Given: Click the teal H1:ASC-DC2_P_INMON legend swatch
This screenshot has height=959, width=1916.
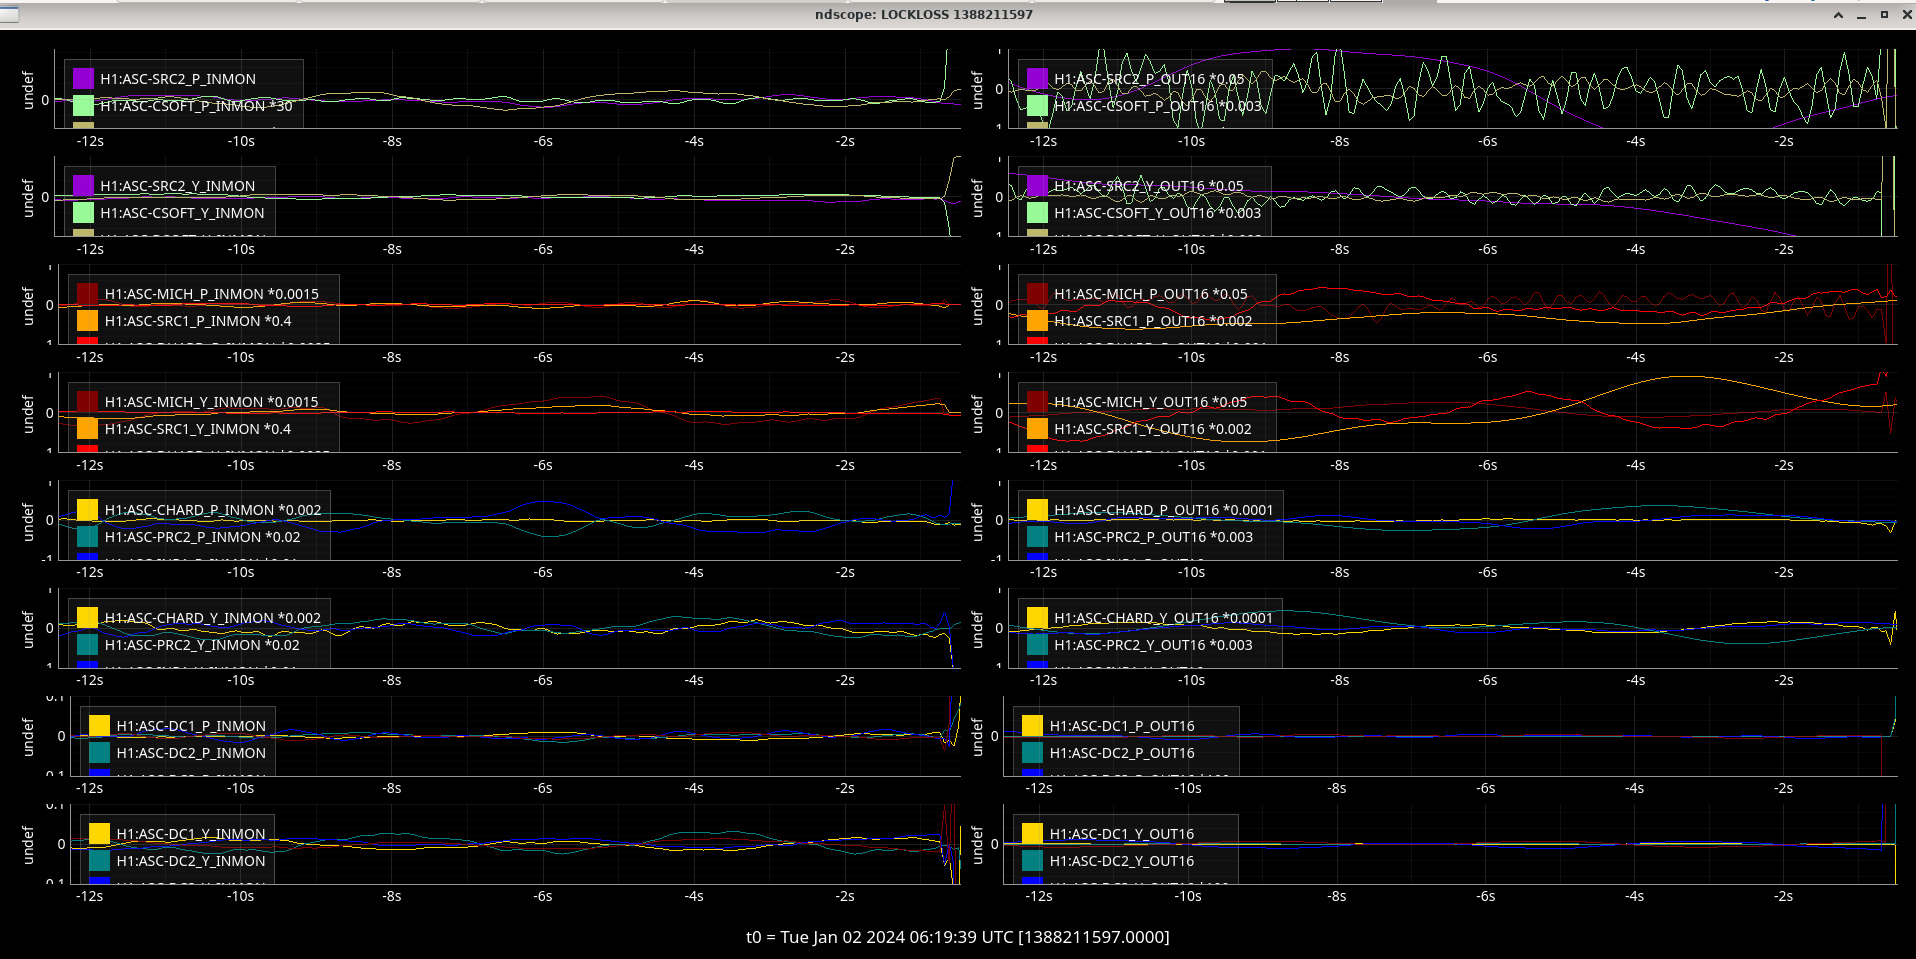Looking at the screenshot, I should coord(99,752).
